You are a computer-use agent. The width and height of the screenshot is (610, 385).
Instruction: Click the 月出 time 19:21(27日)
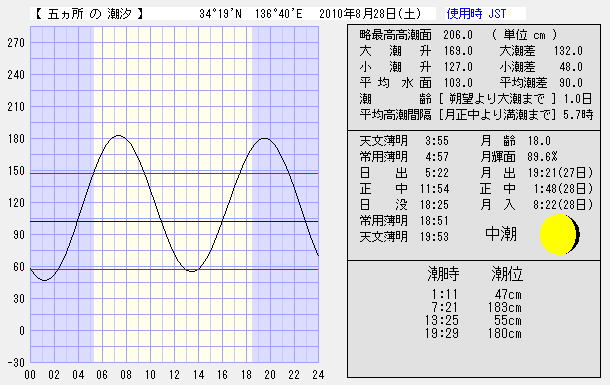pos(560,173)
